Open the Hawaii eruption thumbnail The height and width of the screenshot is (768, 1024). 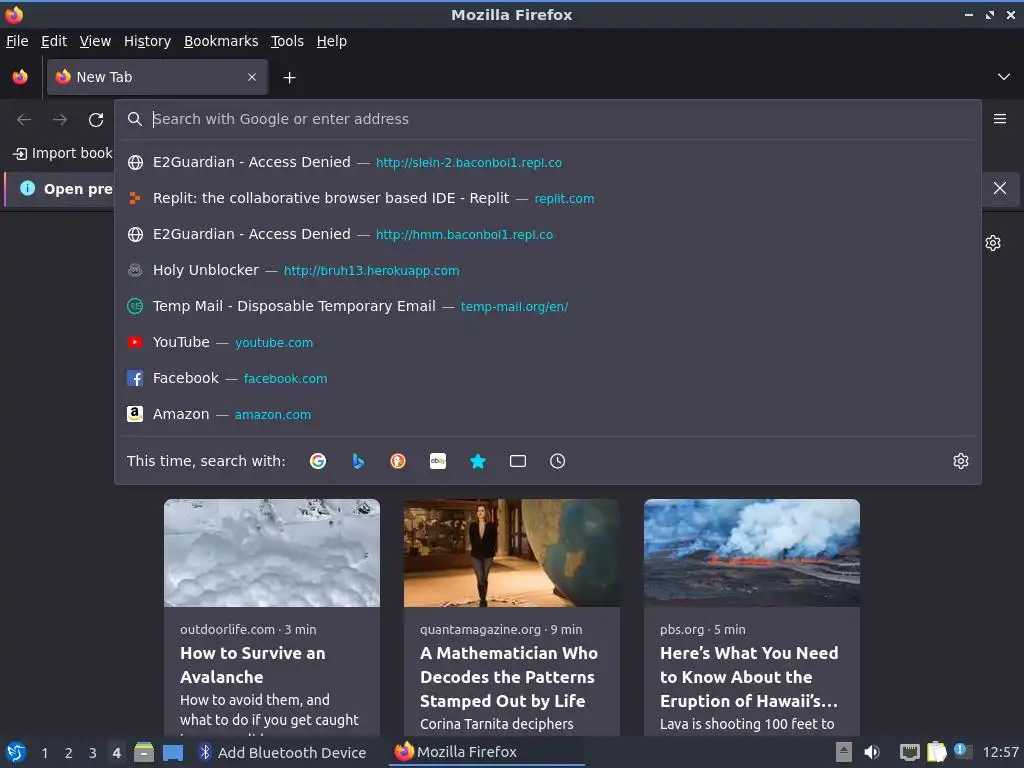click(752, 553)
